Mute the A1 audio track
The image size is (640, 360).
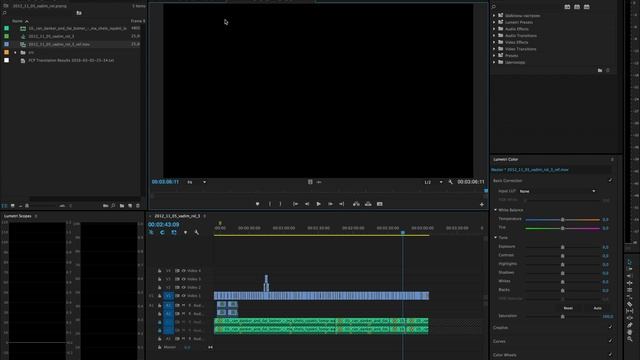point(184,305)
